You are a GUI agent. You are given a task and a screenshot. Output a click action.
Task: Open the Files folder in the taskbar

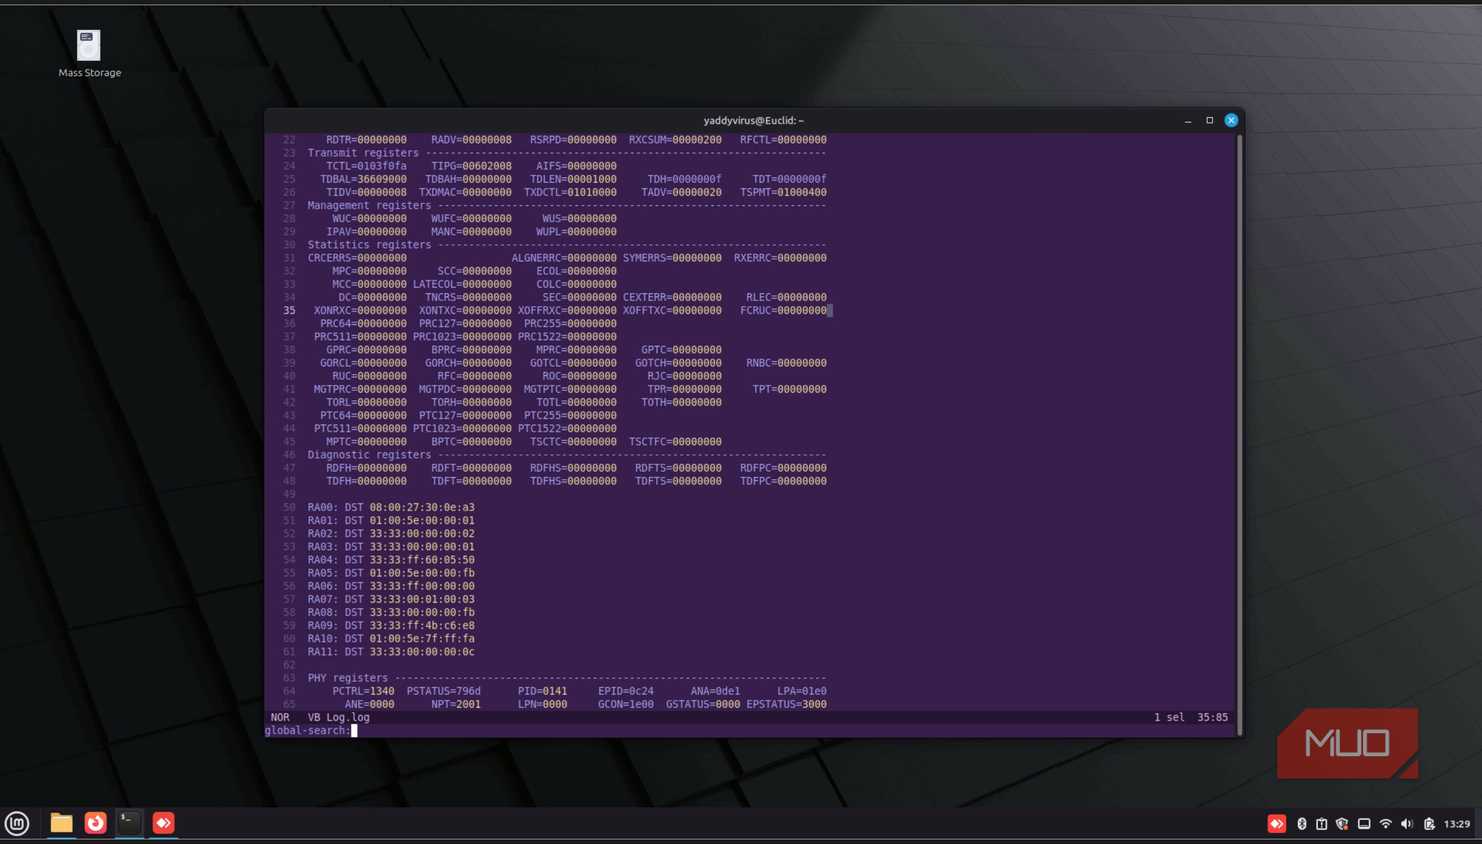[61, 823]
